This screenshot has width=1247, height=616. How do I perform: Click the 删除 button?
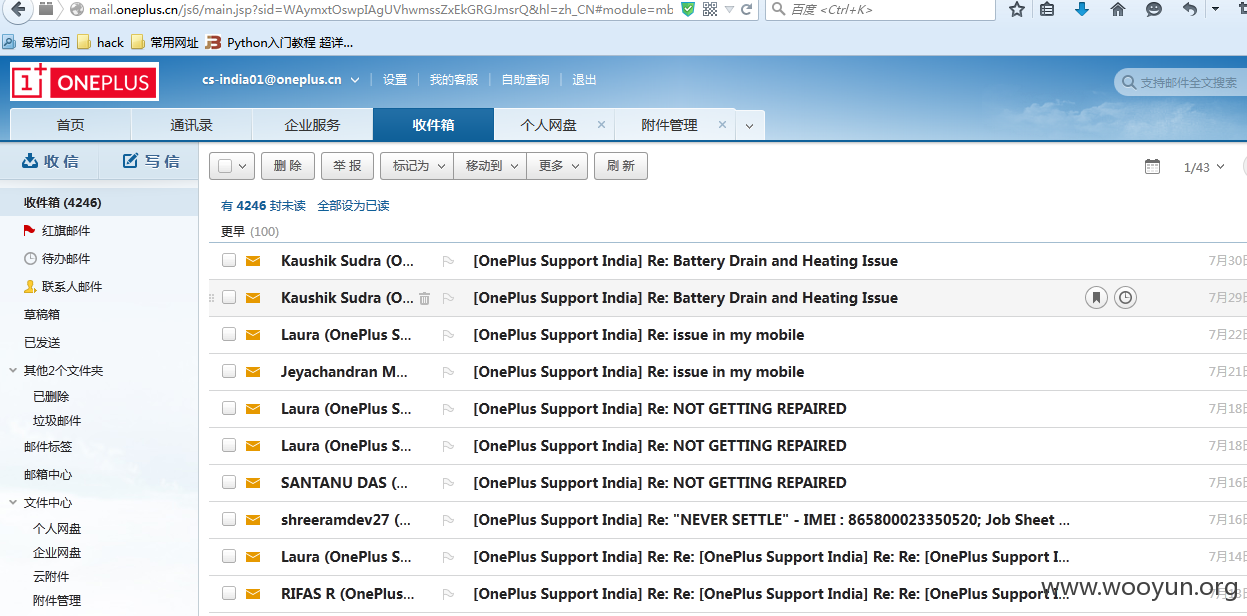click(288, 166)
